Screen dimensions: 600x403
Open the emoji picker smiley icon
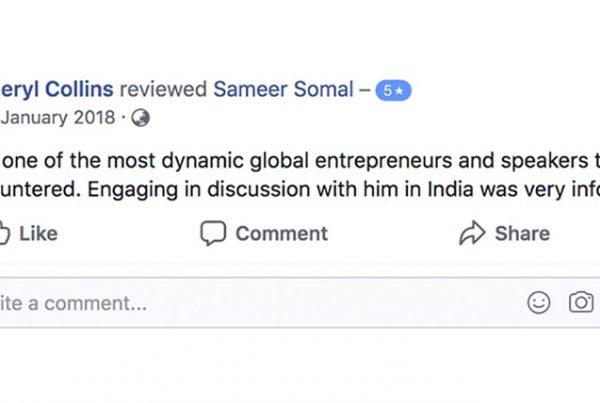[539, 303]
